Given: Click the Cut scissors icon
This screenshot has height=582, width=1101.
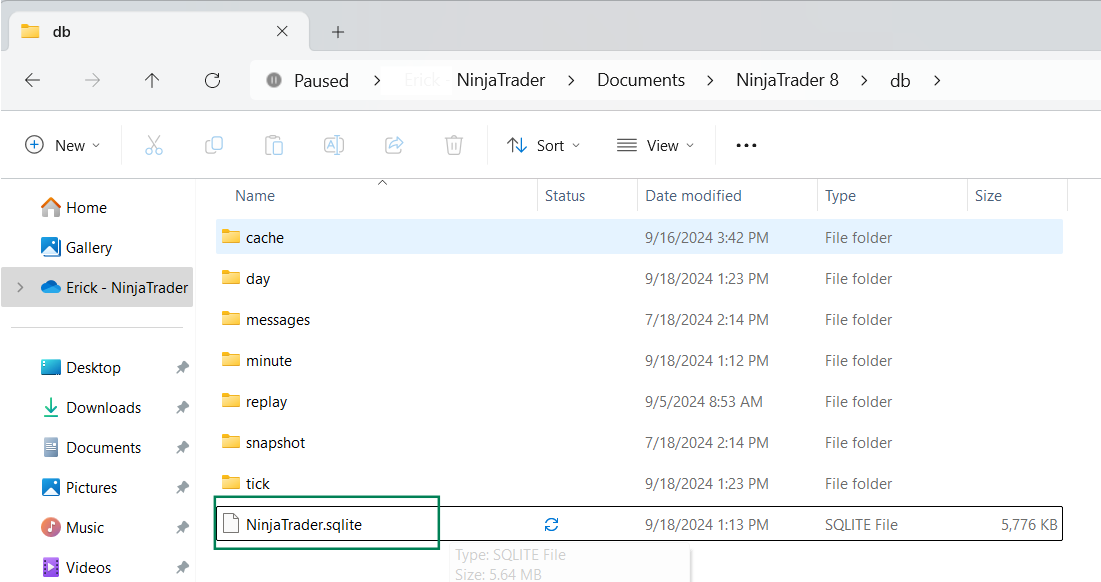Looking at the screenshot, I should pyautogui.click(x=153, y=145).
